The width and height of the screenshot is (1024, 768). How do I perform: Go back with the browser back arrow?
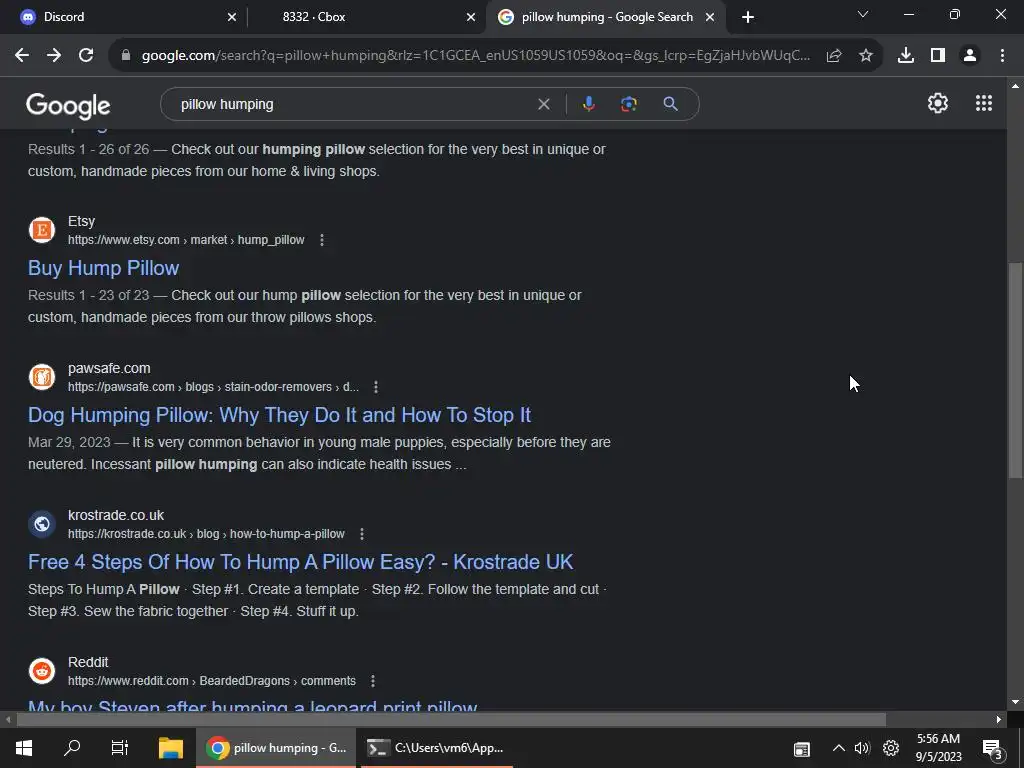point(22,56)
